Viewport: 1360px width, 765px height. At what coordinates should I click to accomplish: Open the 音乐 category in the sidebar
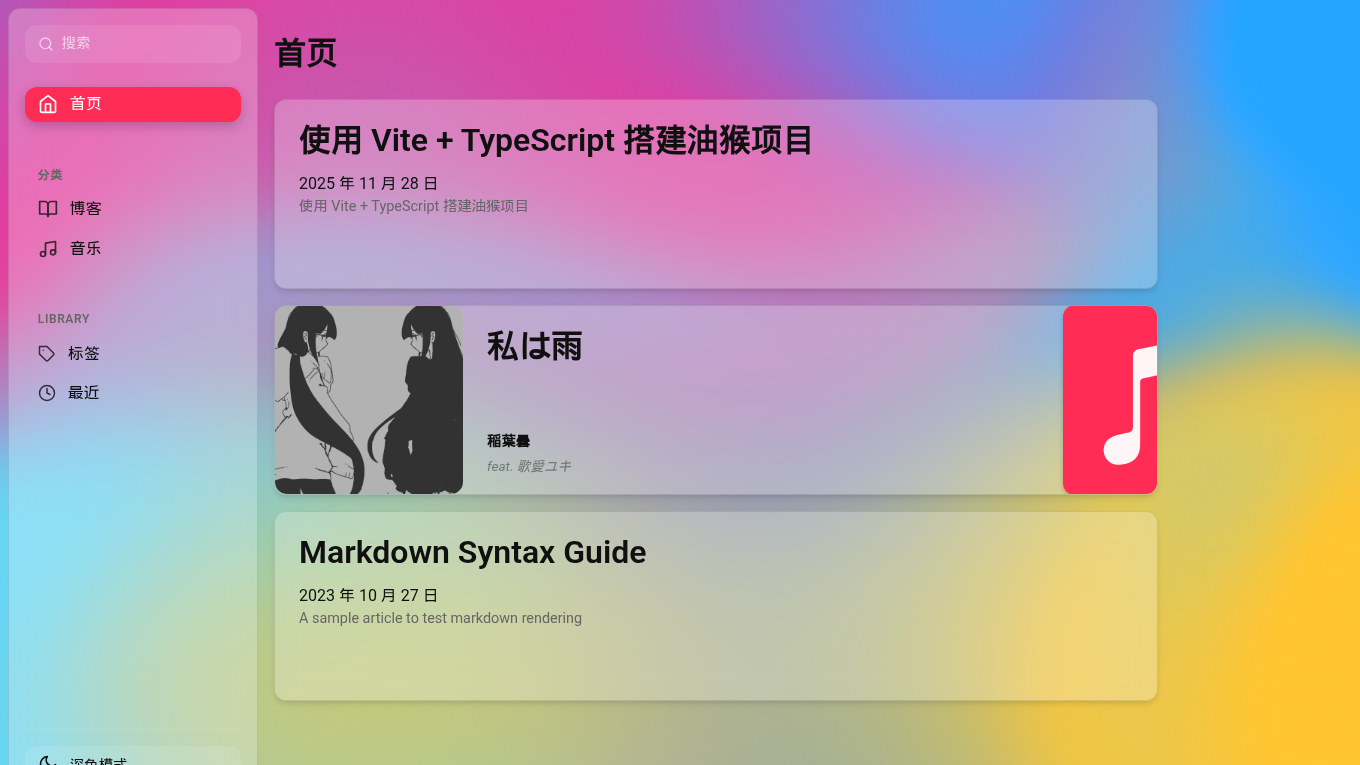click(x=84, y=248)
